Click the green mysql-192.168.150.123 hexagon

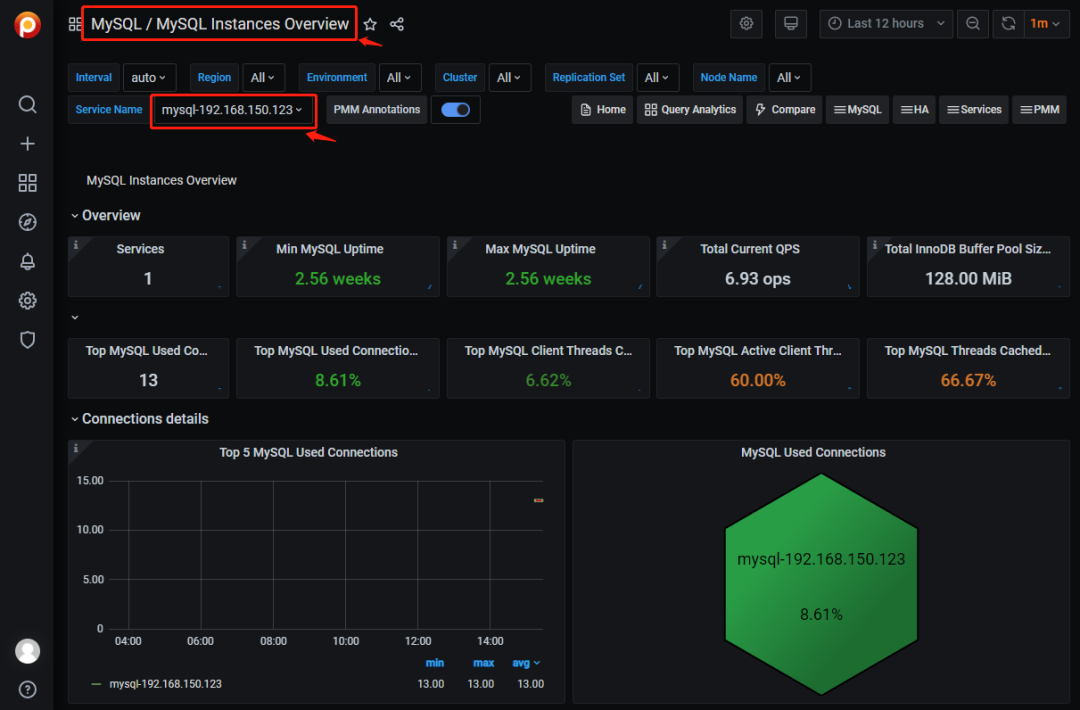[821, 585]
